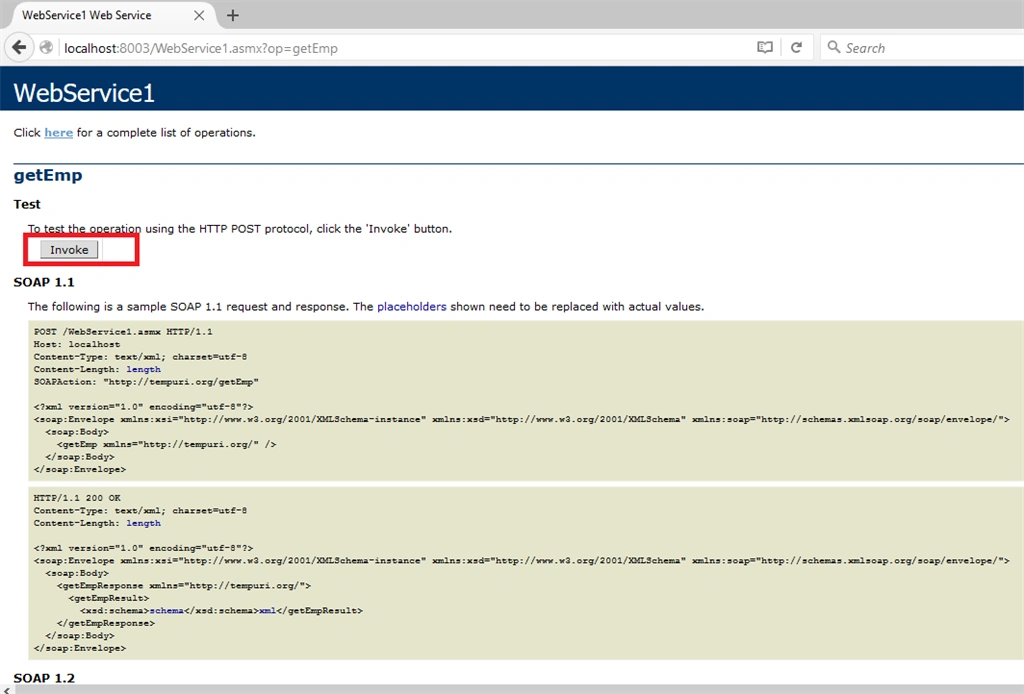Open a new tab with plus icon
Image resolution: width=1024 pixels, height=694 pixels.
click(x=232, y=15)
